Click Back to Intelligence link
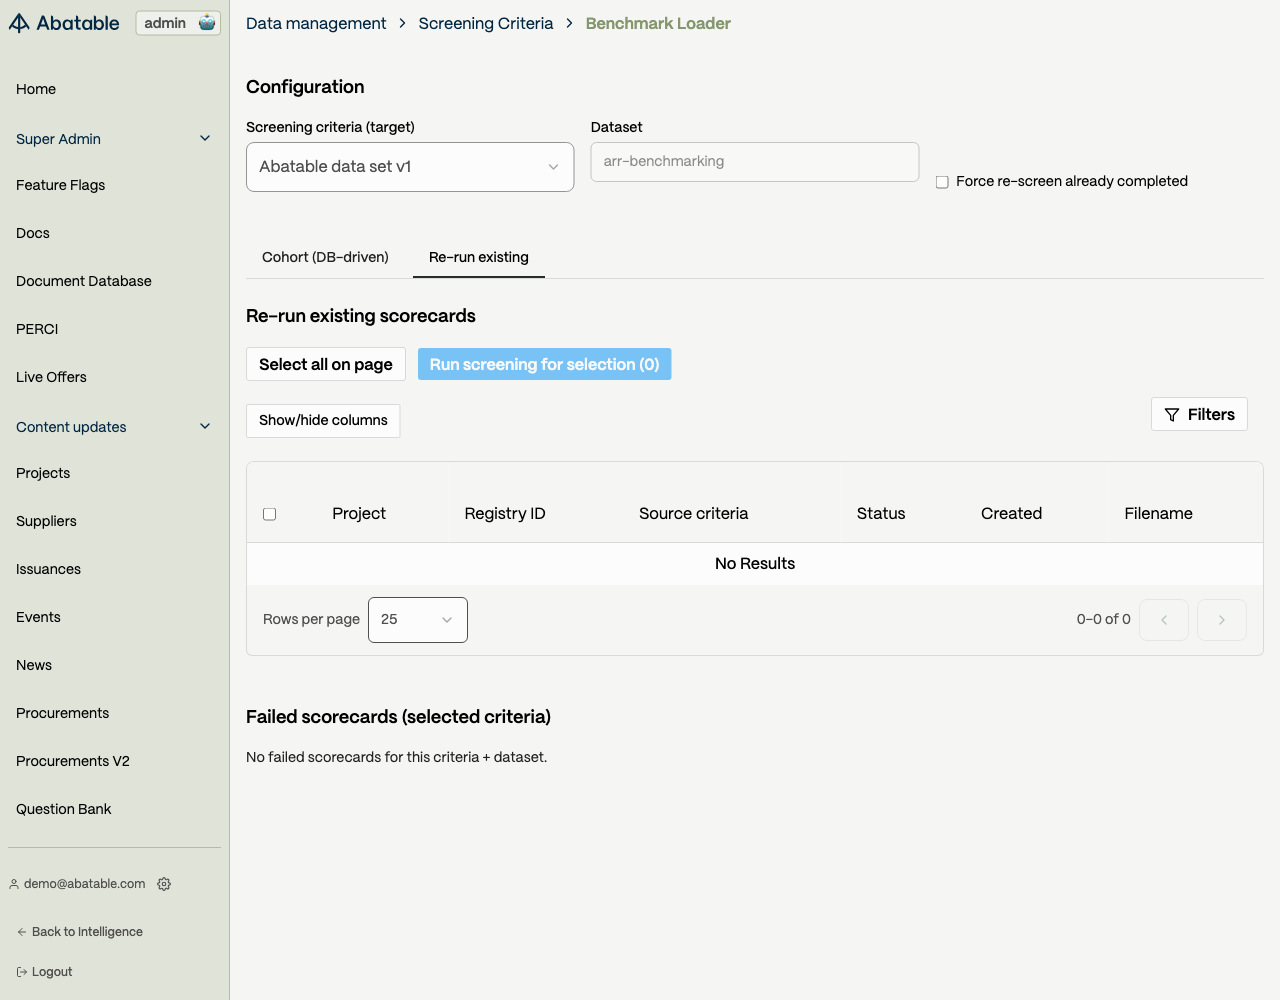Screen dimensions: 1280x1000 [80, 932]
